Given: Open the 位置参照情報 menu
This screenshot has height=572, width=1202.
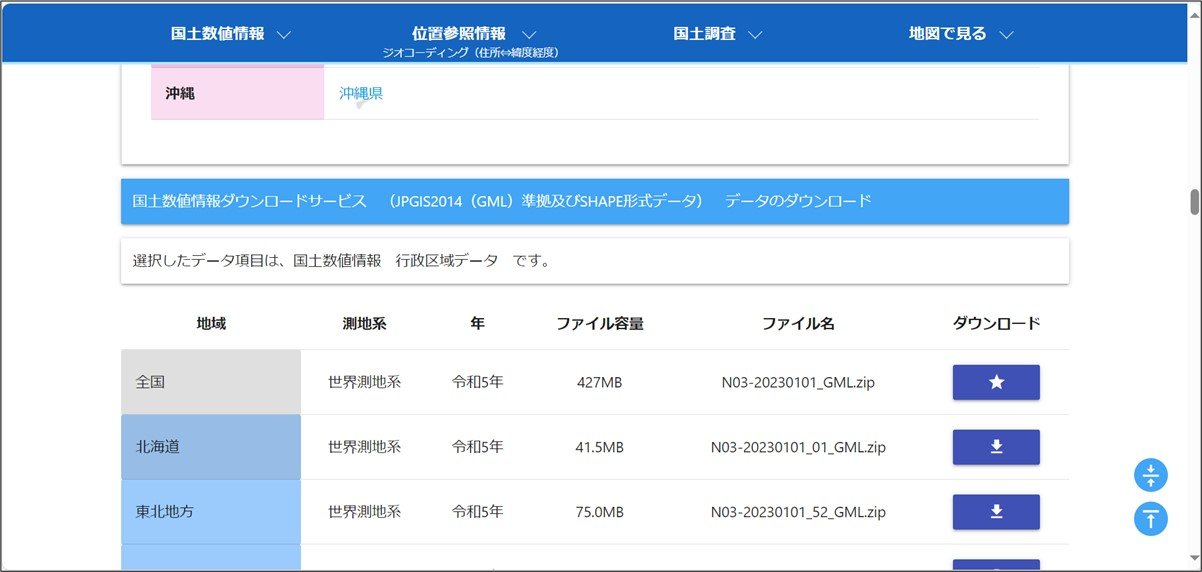Looking at the screenshot, I should 459,34.
